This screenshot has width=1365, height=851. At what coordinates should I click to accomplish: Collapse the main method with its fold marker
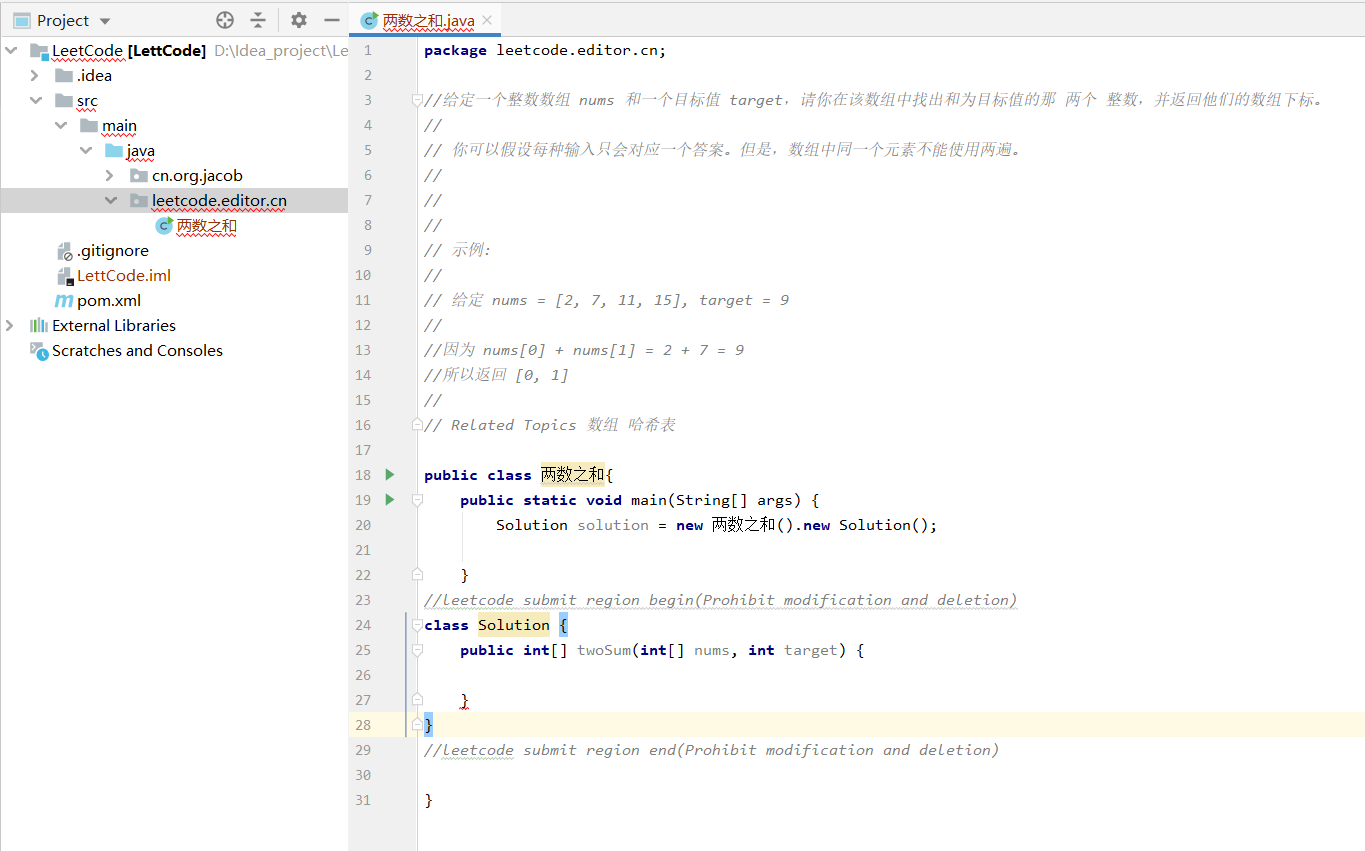[415, 500]
